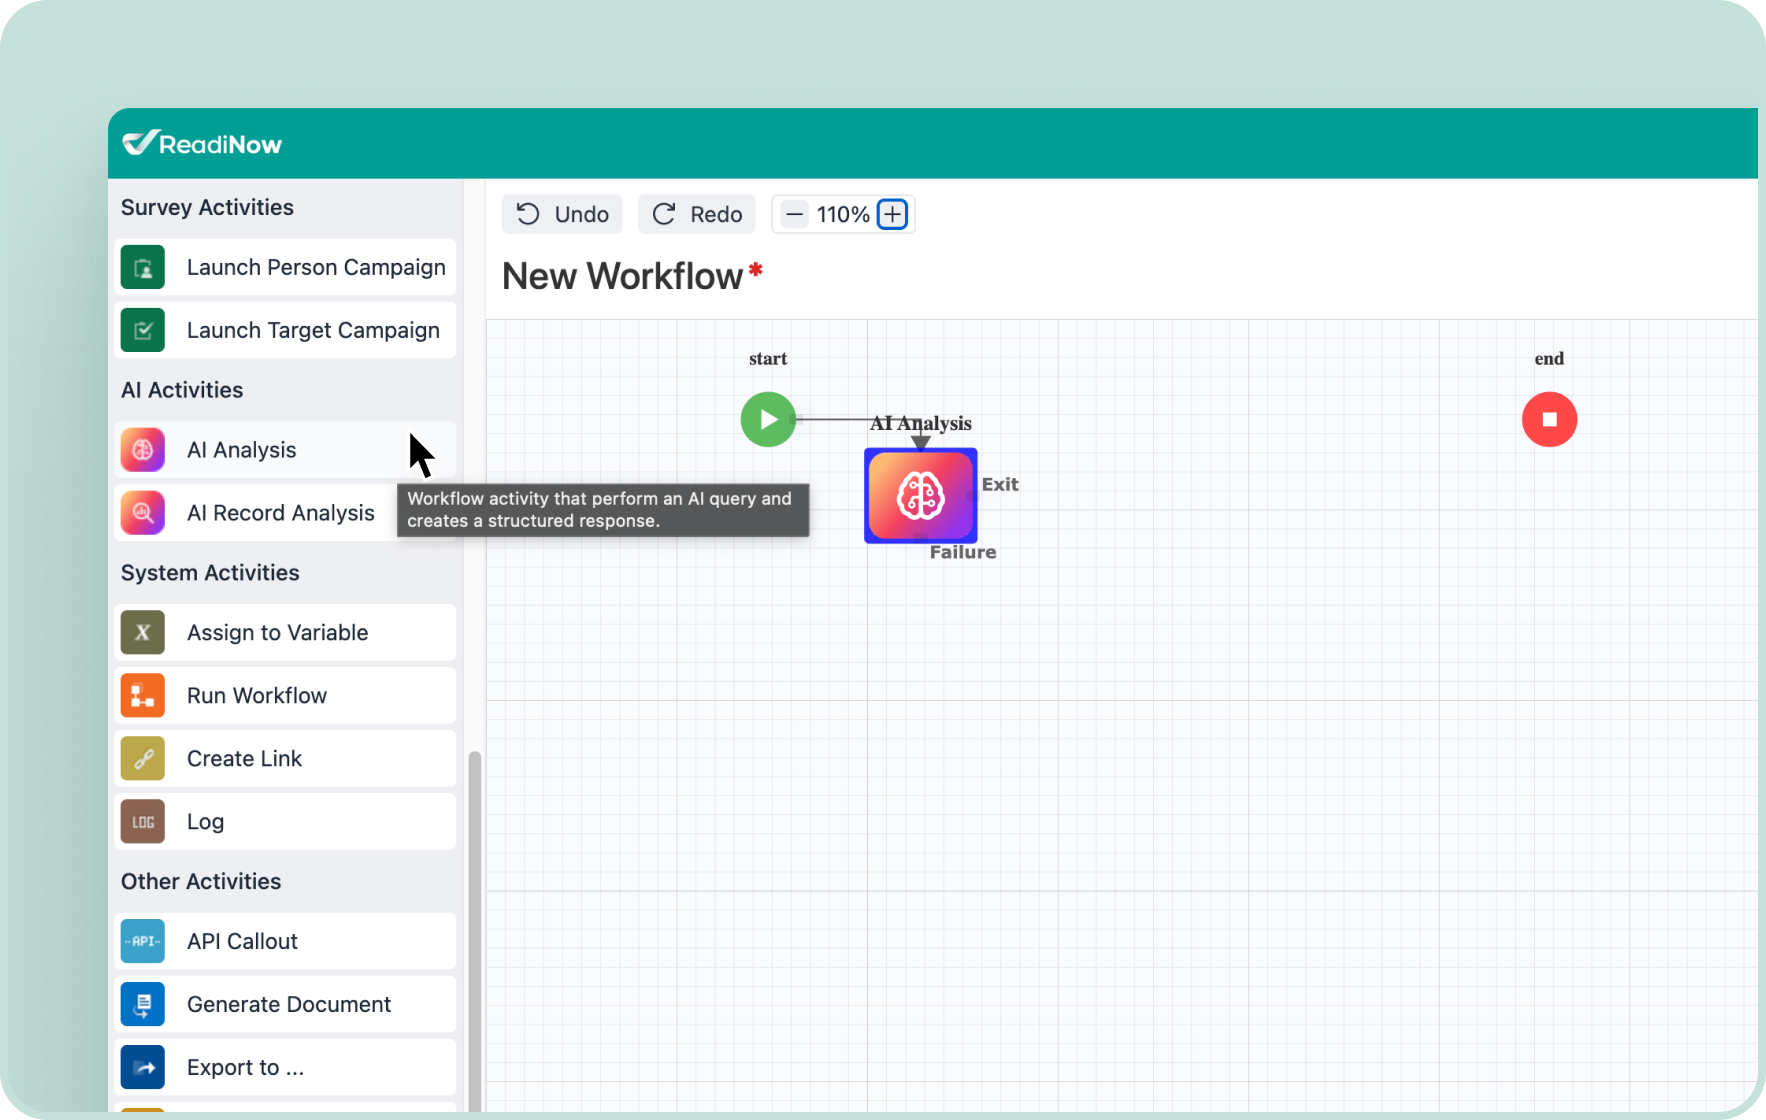Select the Launch Person Campaign icon
This screenshot has width=1766, height=1120.
142,267
